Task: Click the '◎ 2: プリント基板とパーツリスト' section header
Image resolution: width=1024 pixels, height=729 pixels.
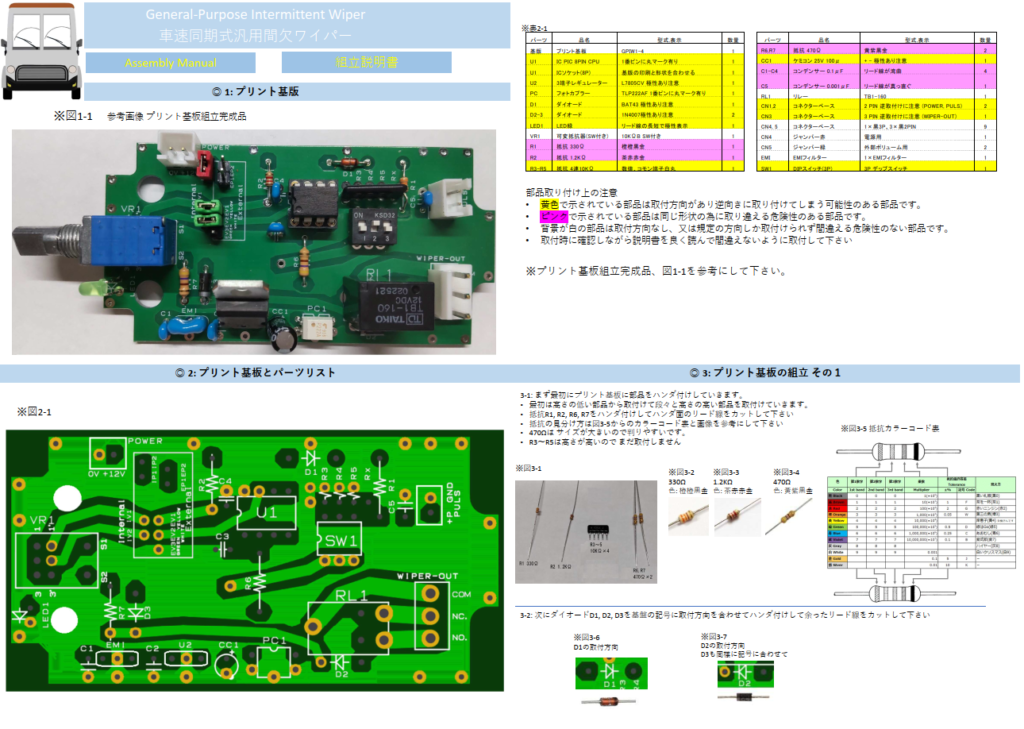Action: pyautogui.click(x=255, y=372)
